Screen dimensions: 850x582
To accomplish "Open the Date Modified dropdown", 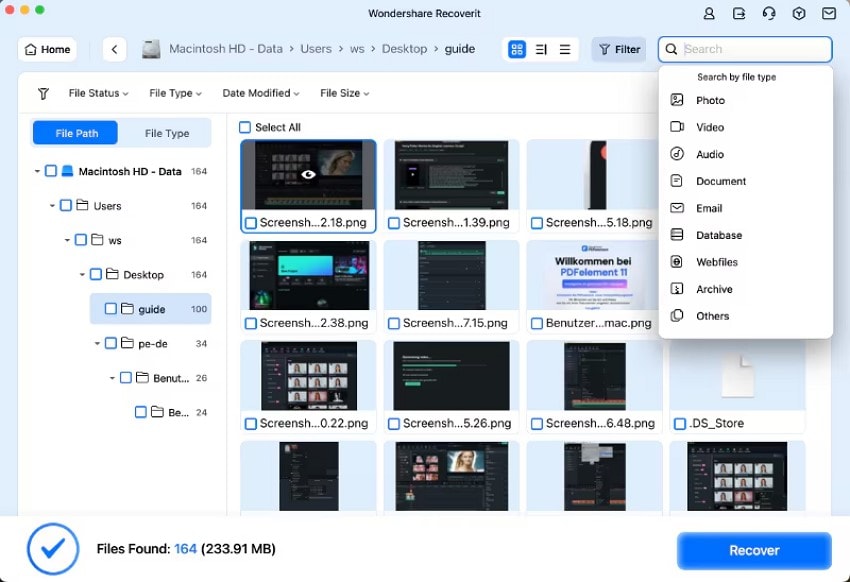I will [x=261, y=93].
